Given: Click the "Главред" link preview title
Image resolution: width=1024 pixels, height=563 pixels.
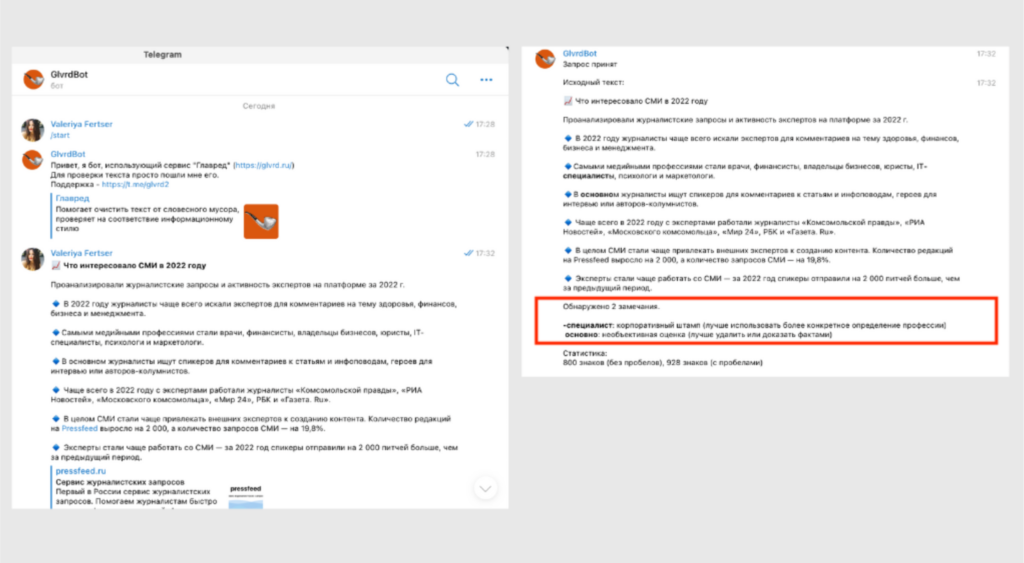Looking at the screenshot, I should [72, 199].
